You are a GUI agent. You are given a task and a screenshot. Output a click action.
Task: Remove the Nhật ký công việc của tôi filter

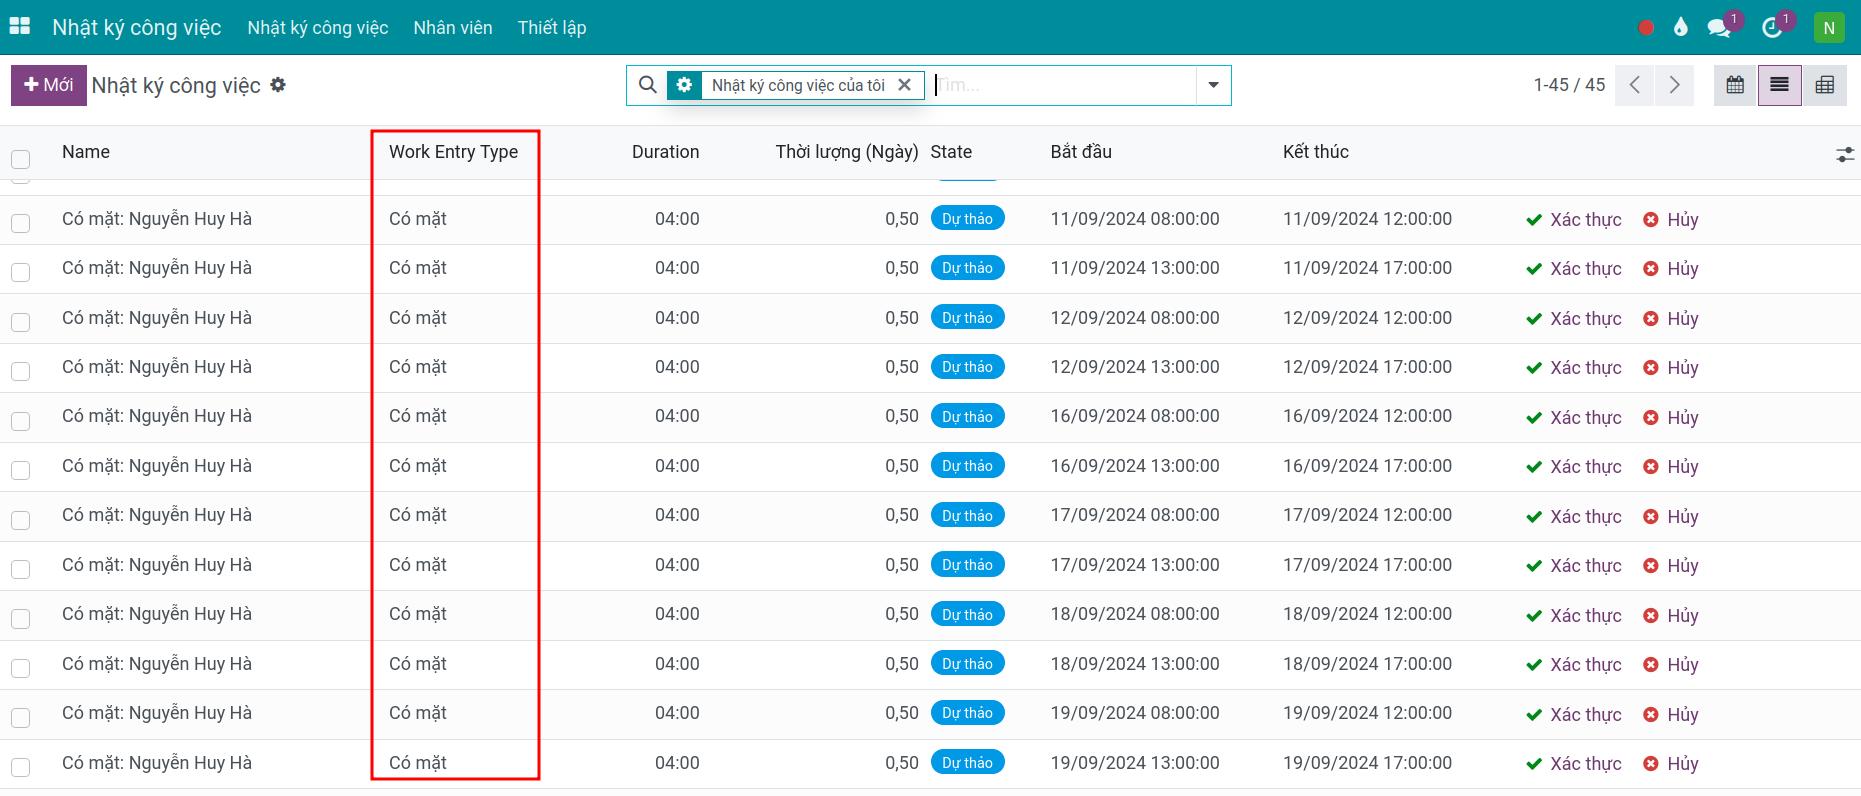point(904,85)
